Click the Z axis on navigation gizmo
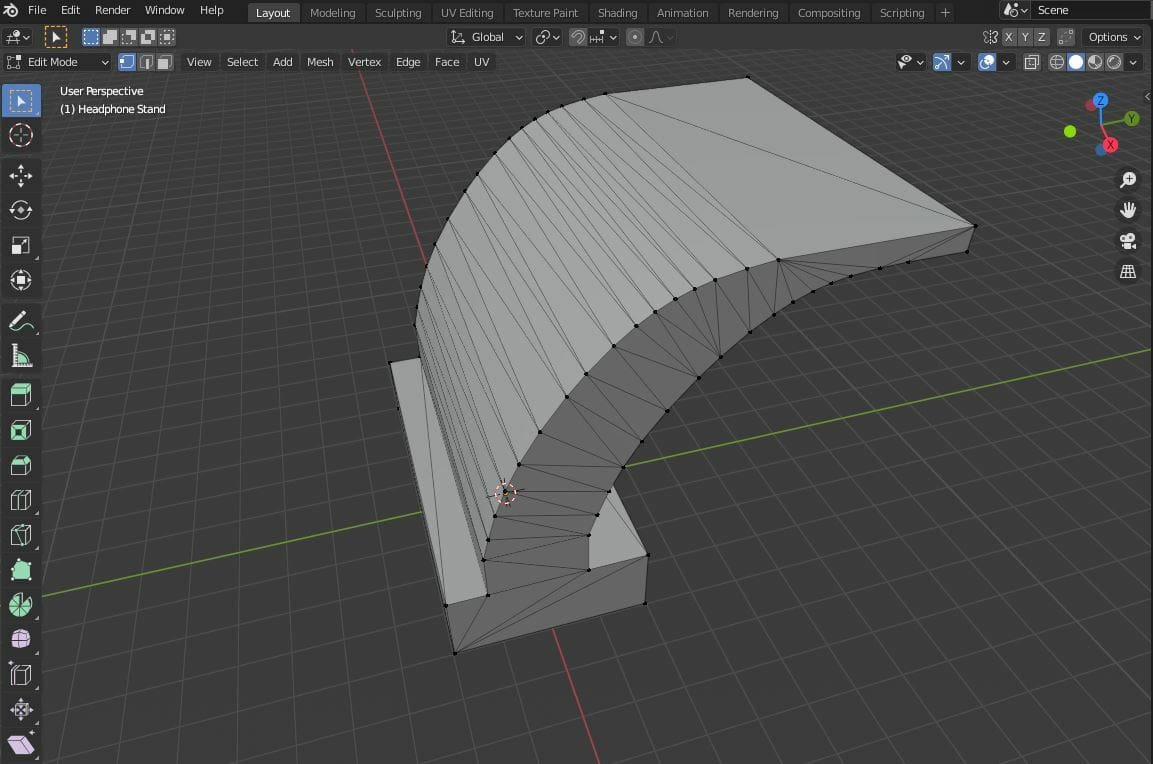 pyautogui.click(x=1100, y=100)
